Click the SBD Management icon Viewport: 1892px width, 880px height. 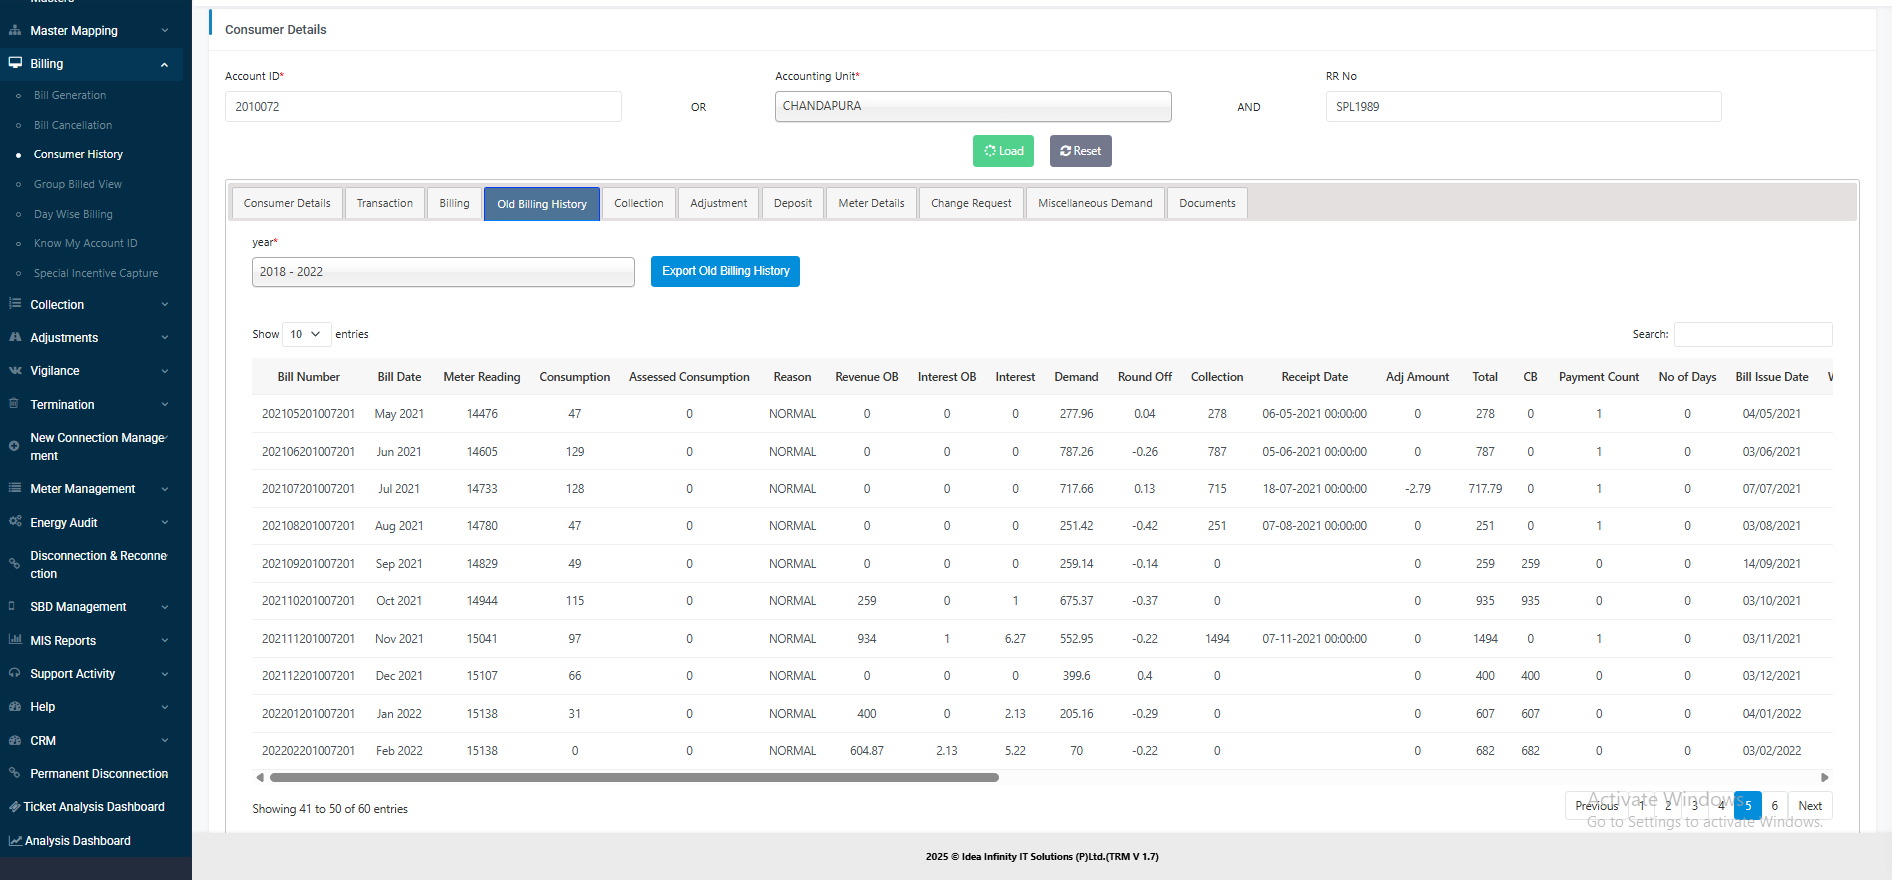click(x=12, y=606)
